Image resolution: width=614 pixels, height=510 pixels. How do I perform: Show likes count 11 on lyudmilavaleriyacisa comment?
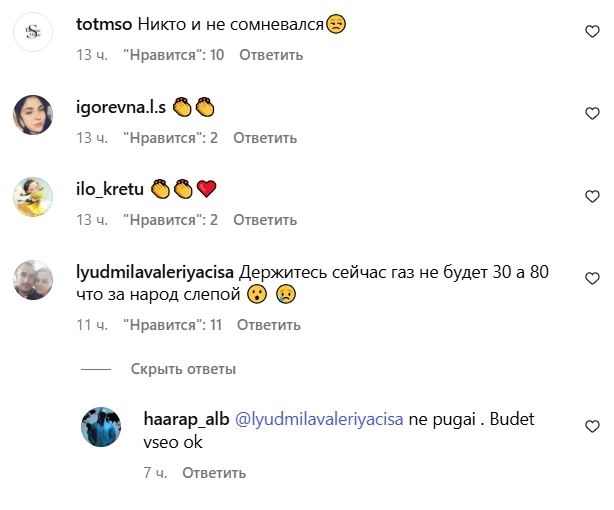[172, 325]
